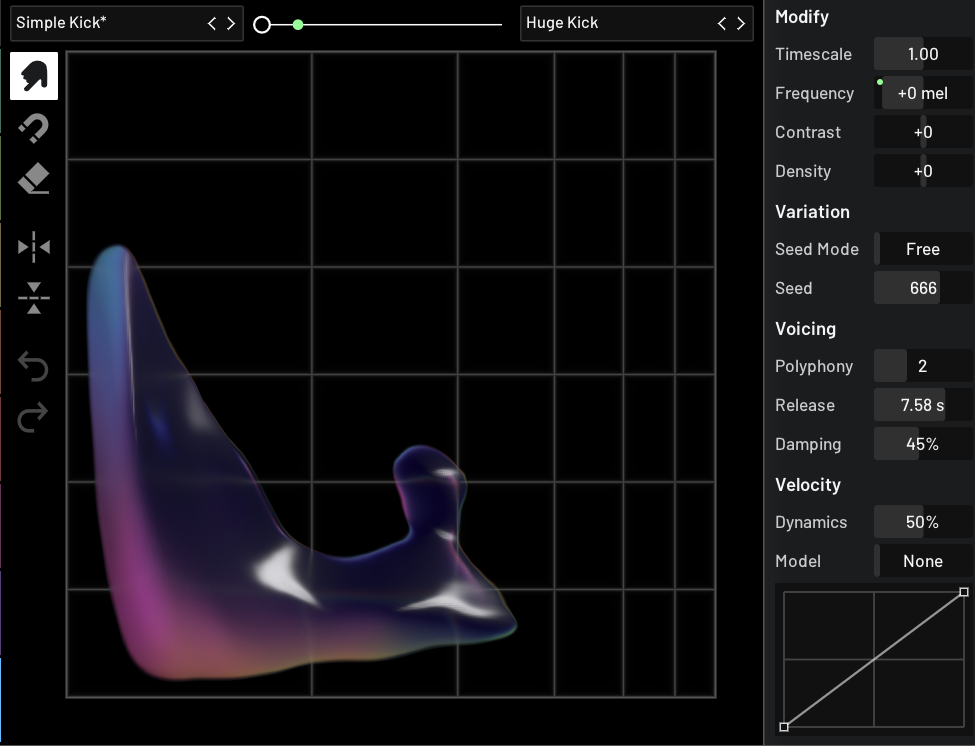The height and width of the screenshot is (746, 975).
Task: Click the Damping label
Action: pyautogui.click(x=808, y=444)
